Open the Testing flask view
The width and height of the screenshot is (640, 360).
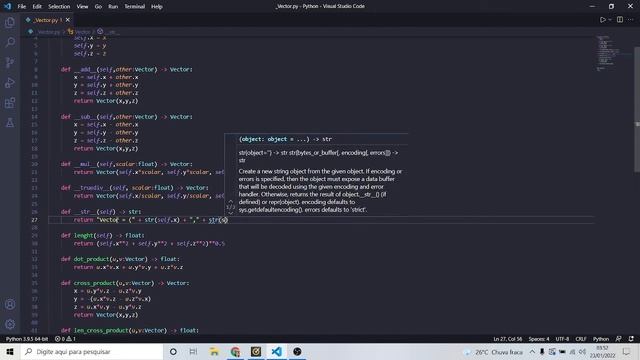pyautogui.click(x=10, y=122)
